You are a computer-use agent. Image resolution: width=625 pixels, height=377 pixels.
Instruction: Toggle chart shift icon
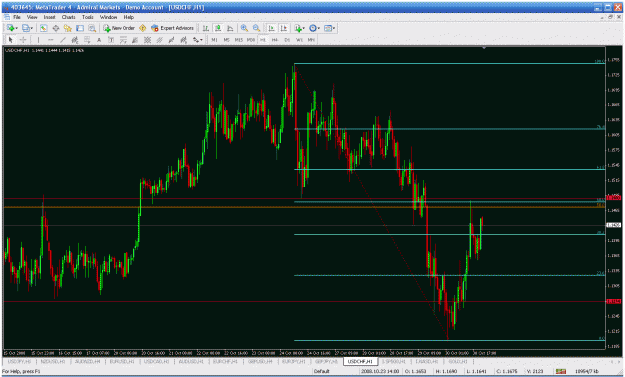[x=283, y=28]
